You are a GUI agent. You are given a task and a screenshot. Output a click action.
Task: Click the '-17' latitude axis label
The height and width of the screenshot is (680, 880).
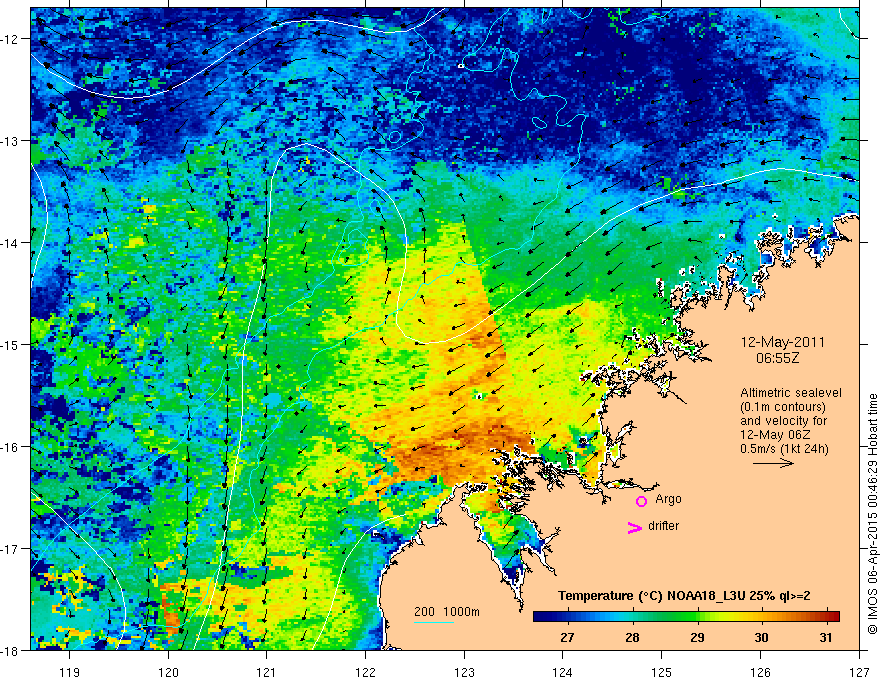click(x=11, y=549)
